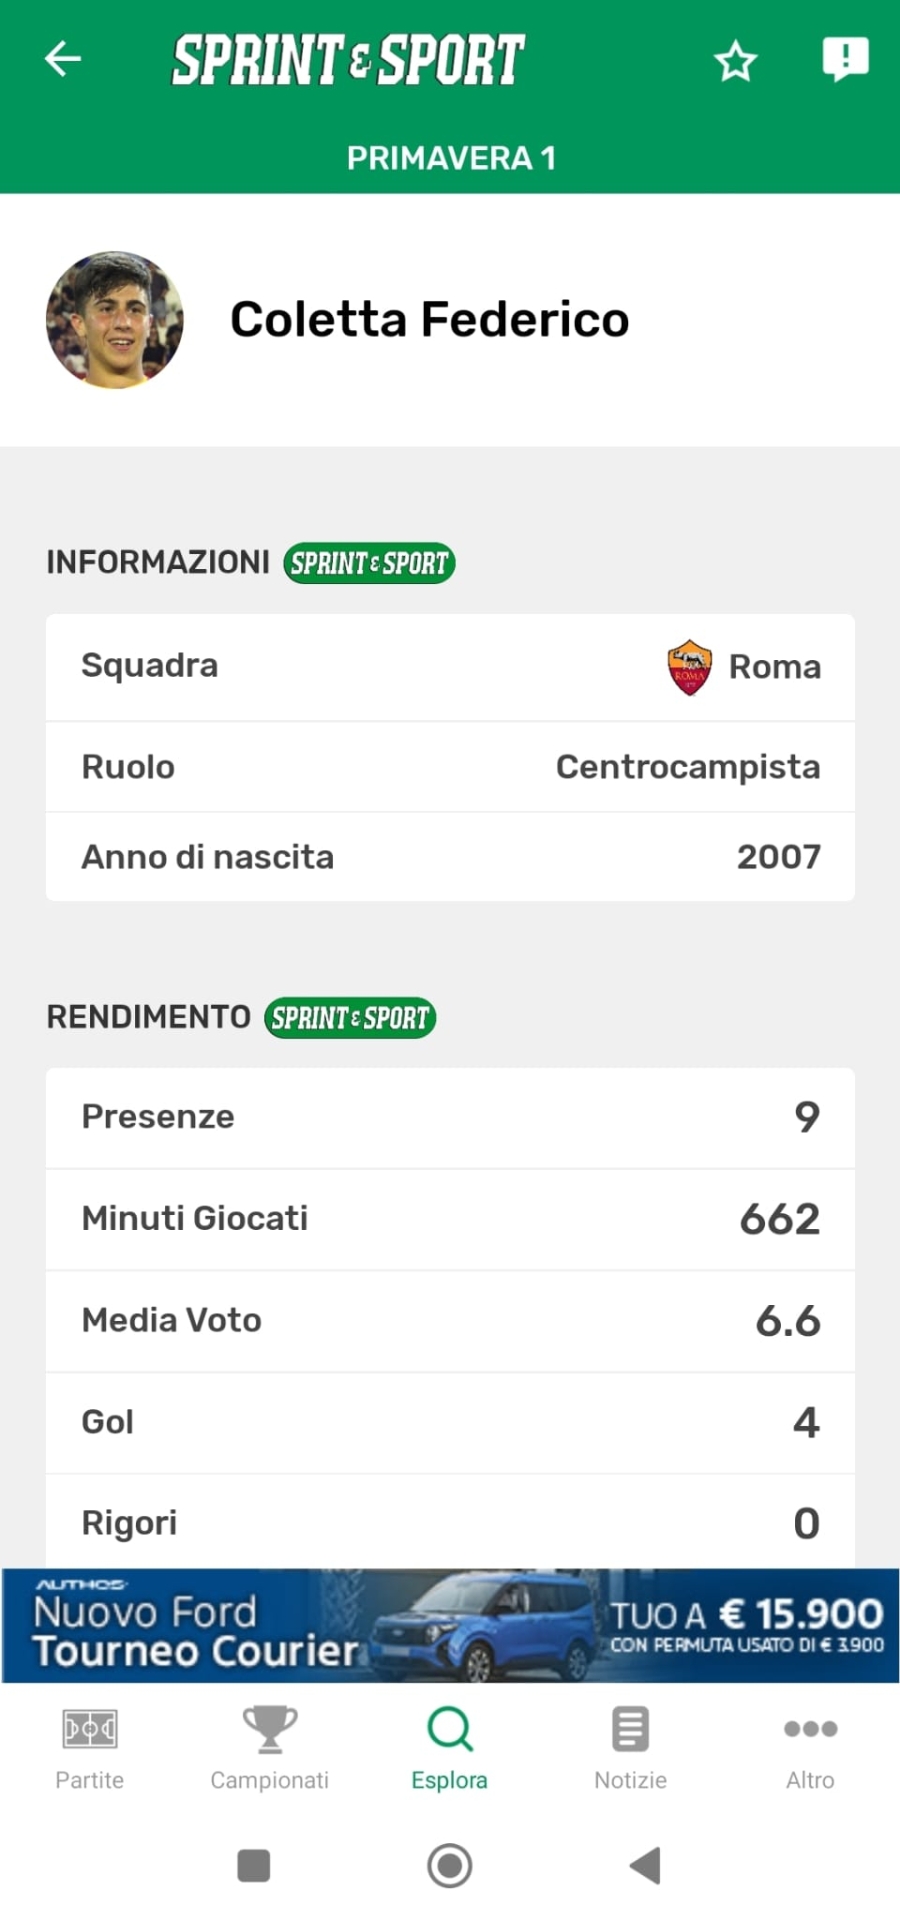Screen dimensions: 900x1920
Task: Tap the Roma team name
Action: coord(775,667)
